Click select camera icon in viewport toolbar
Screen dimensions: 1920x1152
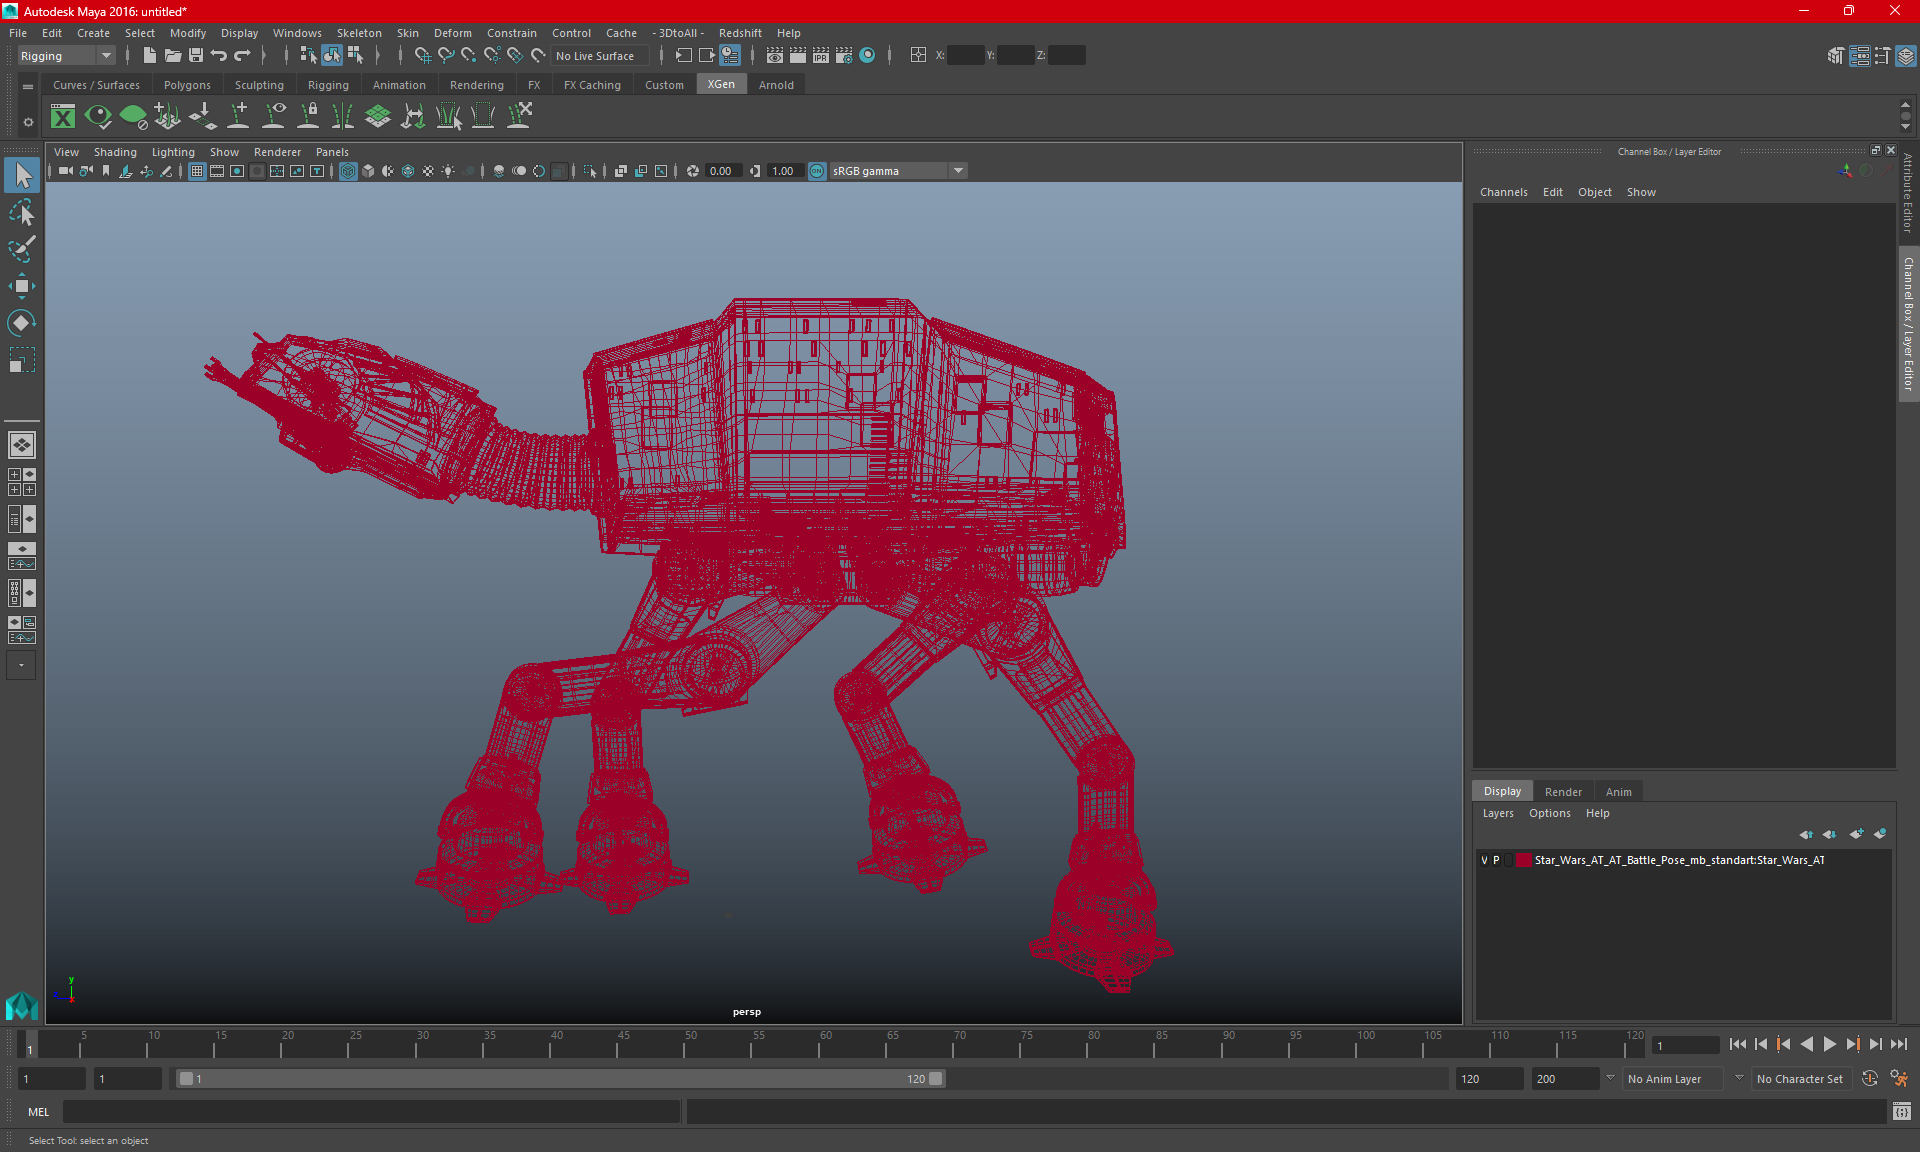(65, 171)
